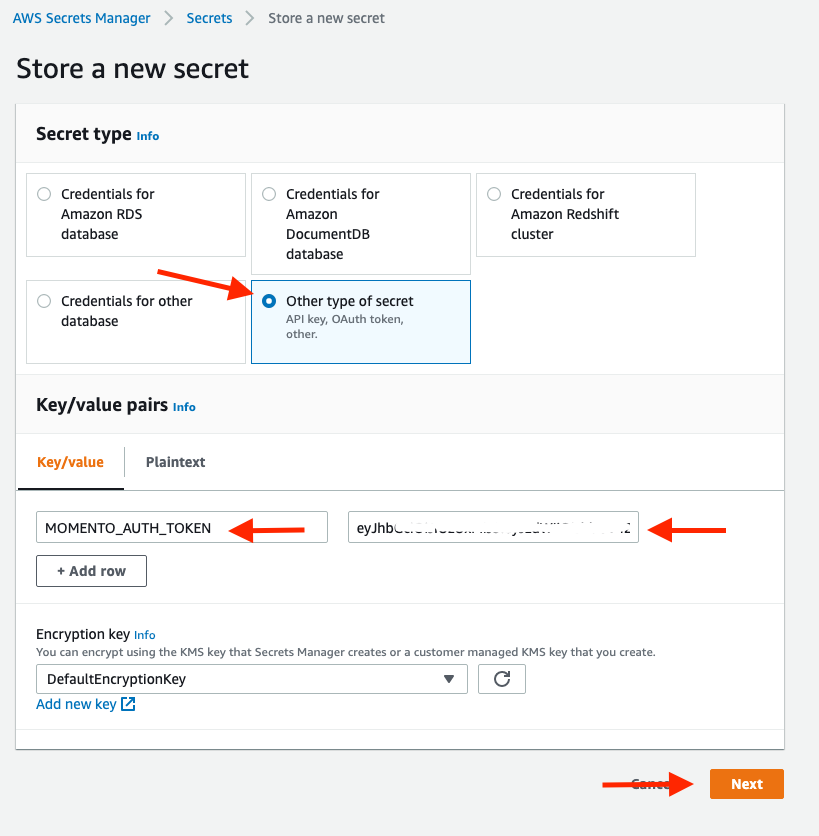Navigate to Secrets via breadcrumb
The width and height of the screenshot is (819, 836).
209,17
